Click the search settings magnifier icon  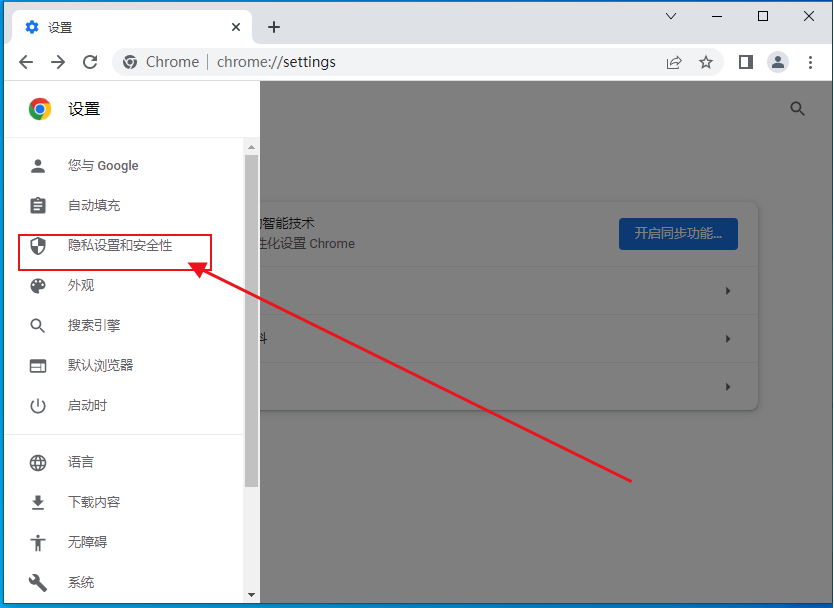(797, 109)
